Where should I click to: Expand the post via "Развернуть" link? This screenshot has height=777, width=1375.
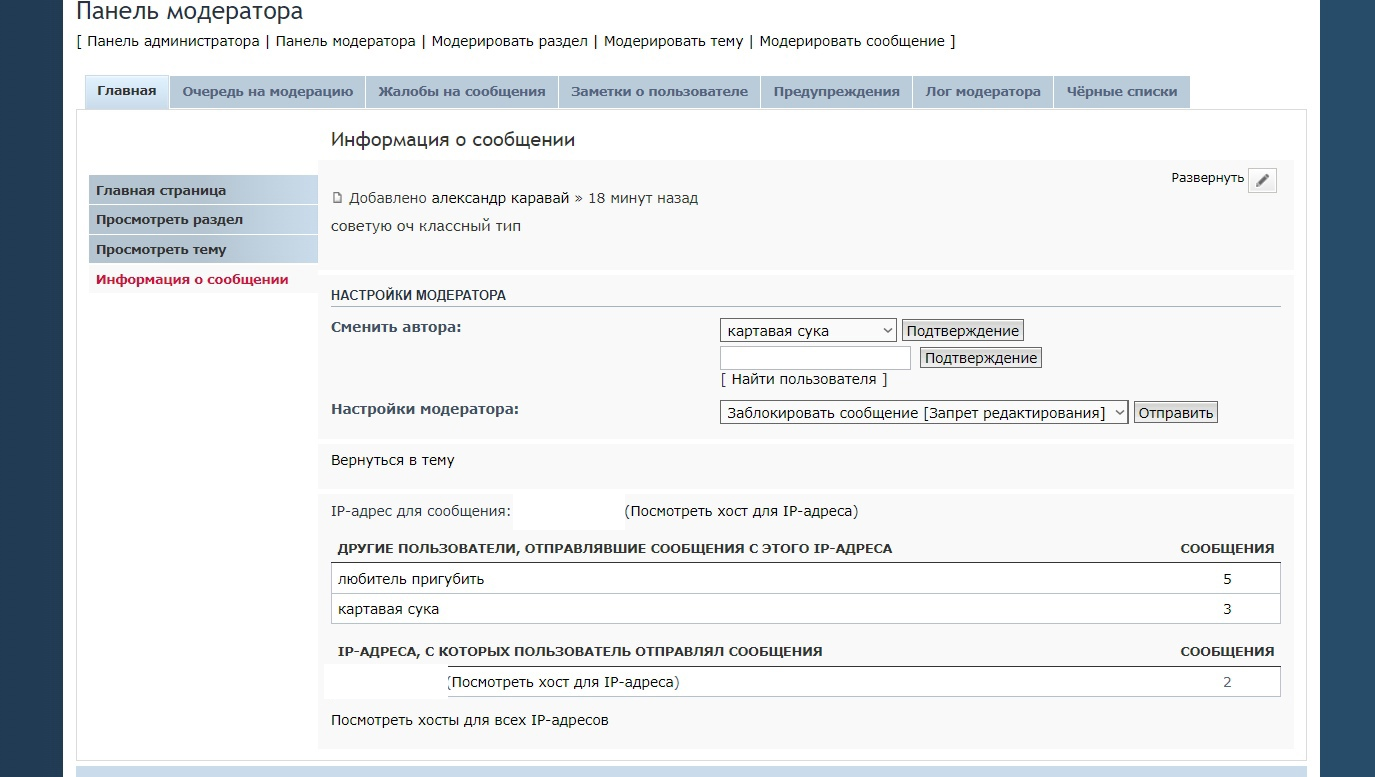click(1207, 178)
